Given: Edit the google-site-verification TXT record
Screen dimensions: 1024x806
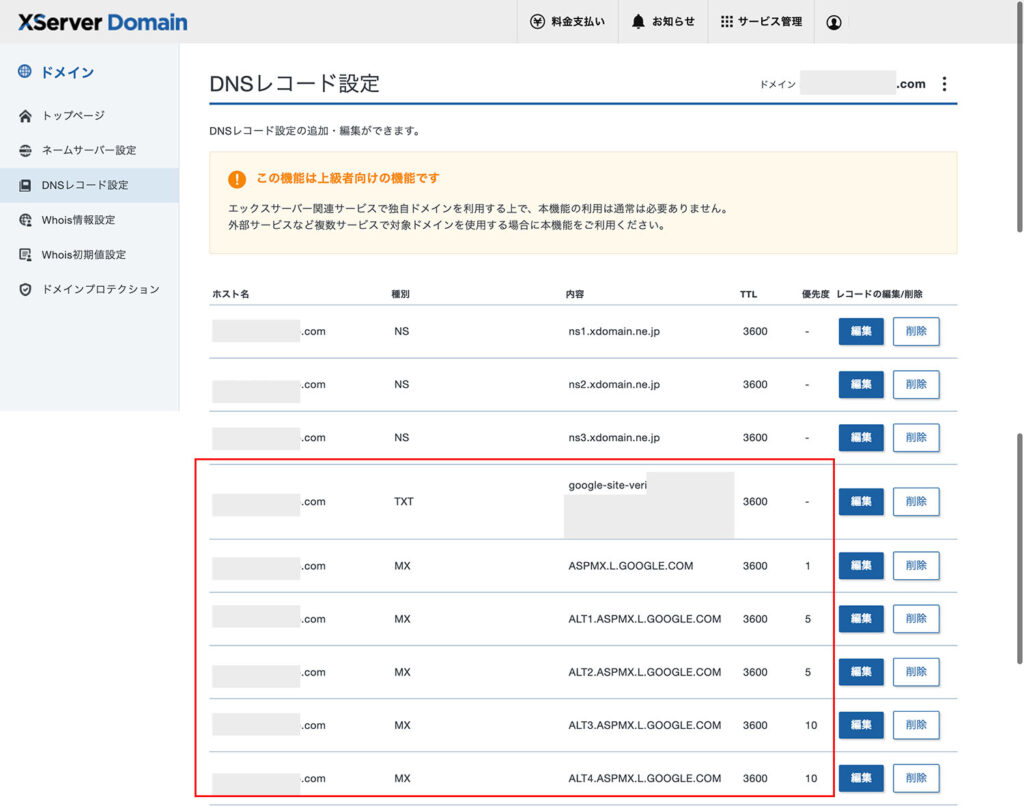Looking at the screenshot, I should pos(861,501).
